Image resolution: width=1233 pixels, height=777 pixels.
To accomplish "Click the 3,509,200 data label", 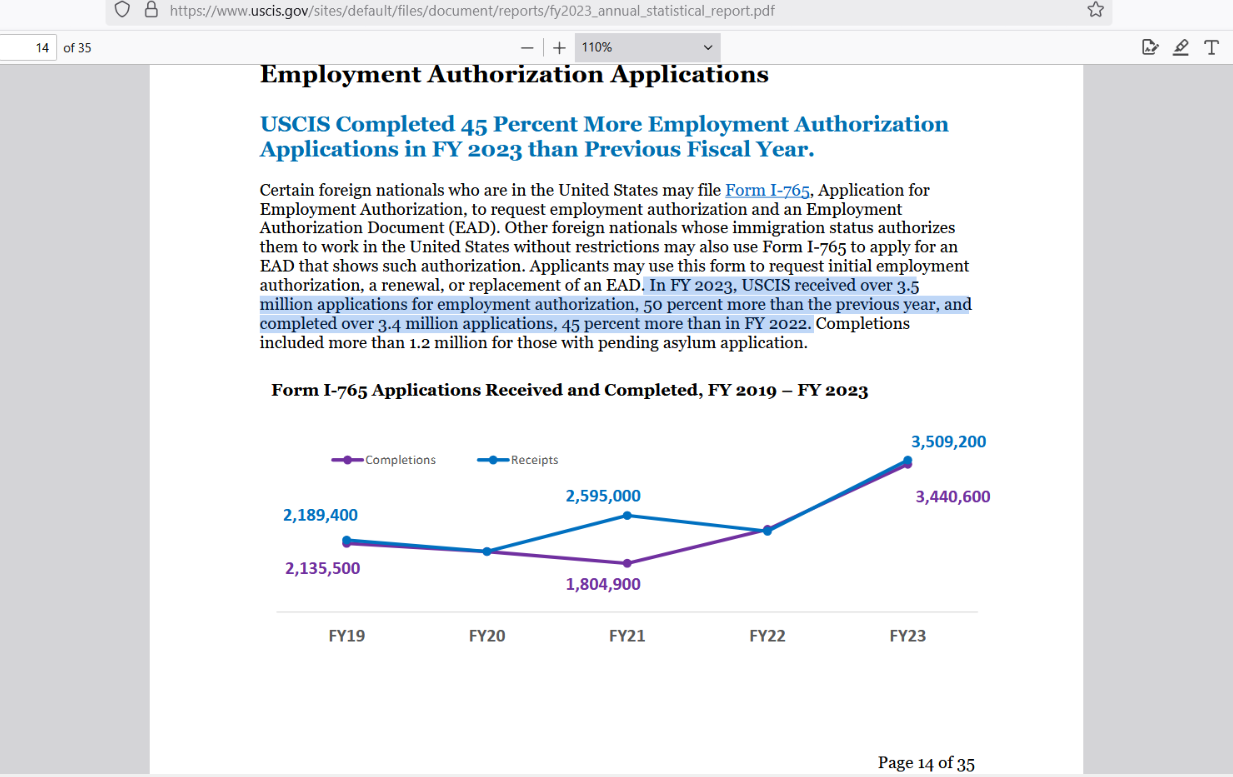I will tap(948, 441).
